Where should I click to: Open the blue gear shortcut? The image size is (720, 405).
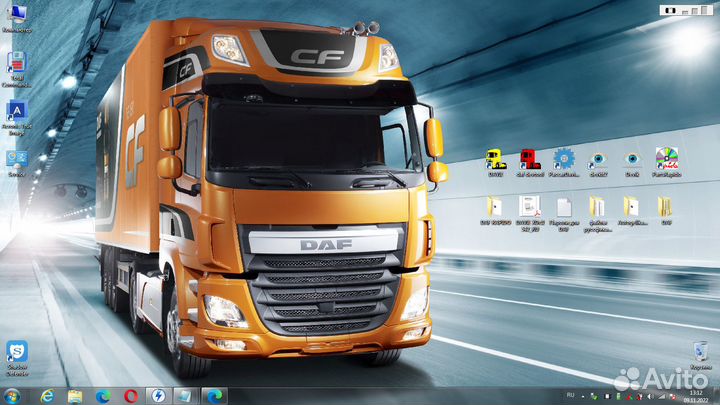coord(564,163)
